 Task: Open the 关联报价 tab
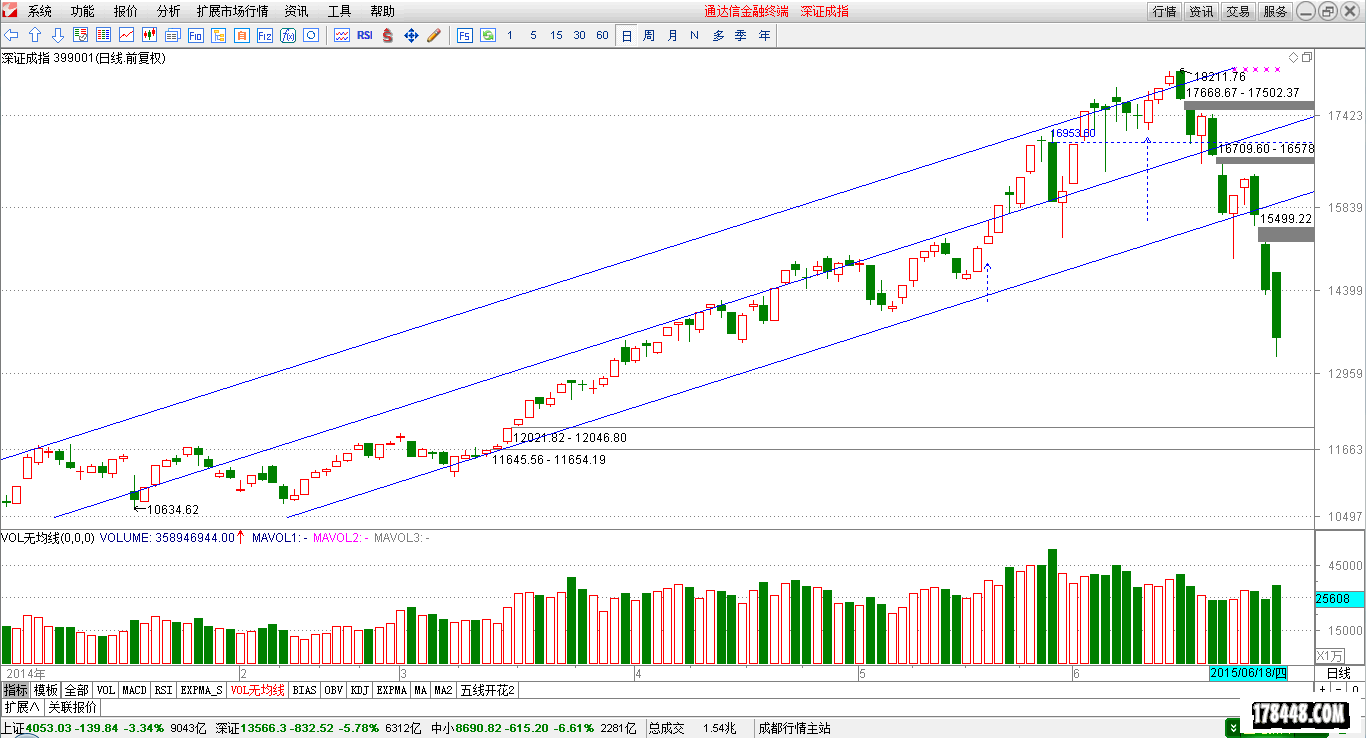coord(72,706)
